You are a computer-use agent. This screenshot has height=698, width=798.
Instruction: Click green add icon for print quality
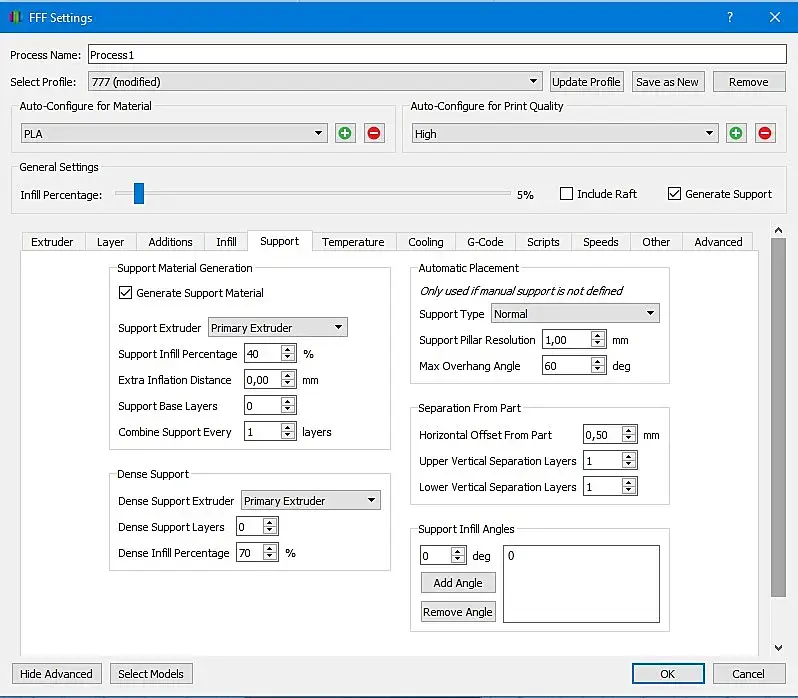coord(736,133)
